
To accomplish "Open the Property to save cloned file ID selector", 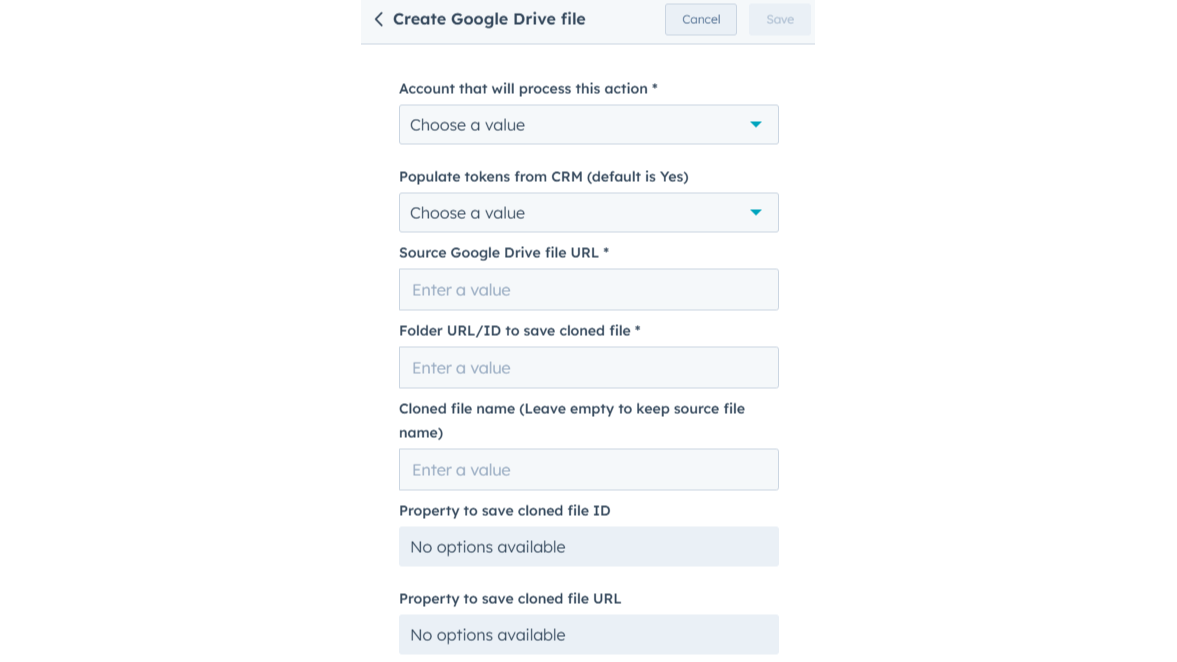I will point(588,546).
